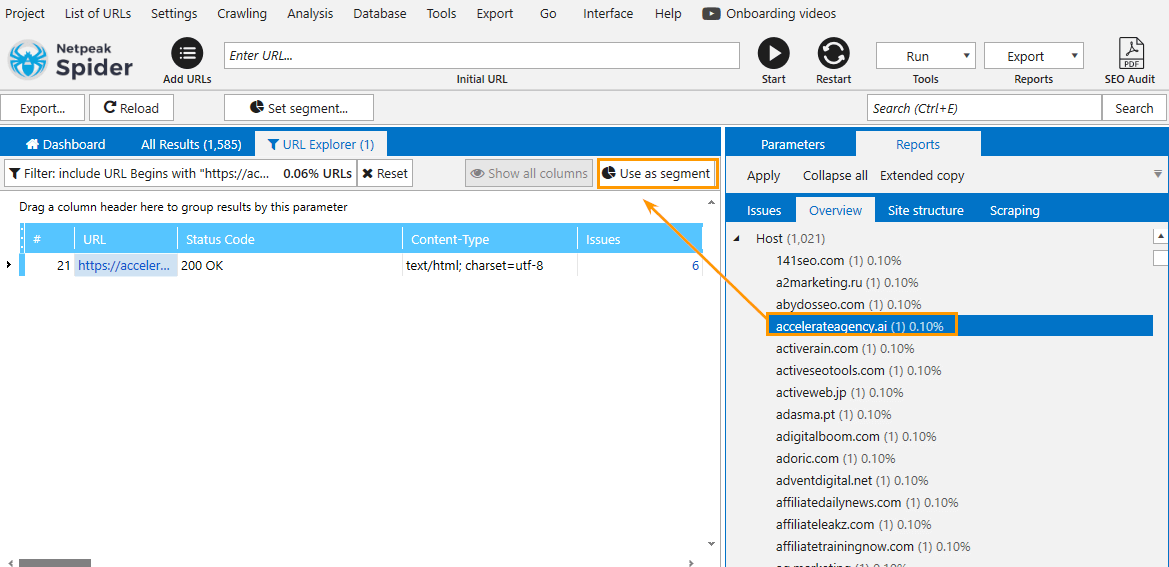Select host accelerateagency.ai
Screen dimensions: 1169x567
(861, 326)
